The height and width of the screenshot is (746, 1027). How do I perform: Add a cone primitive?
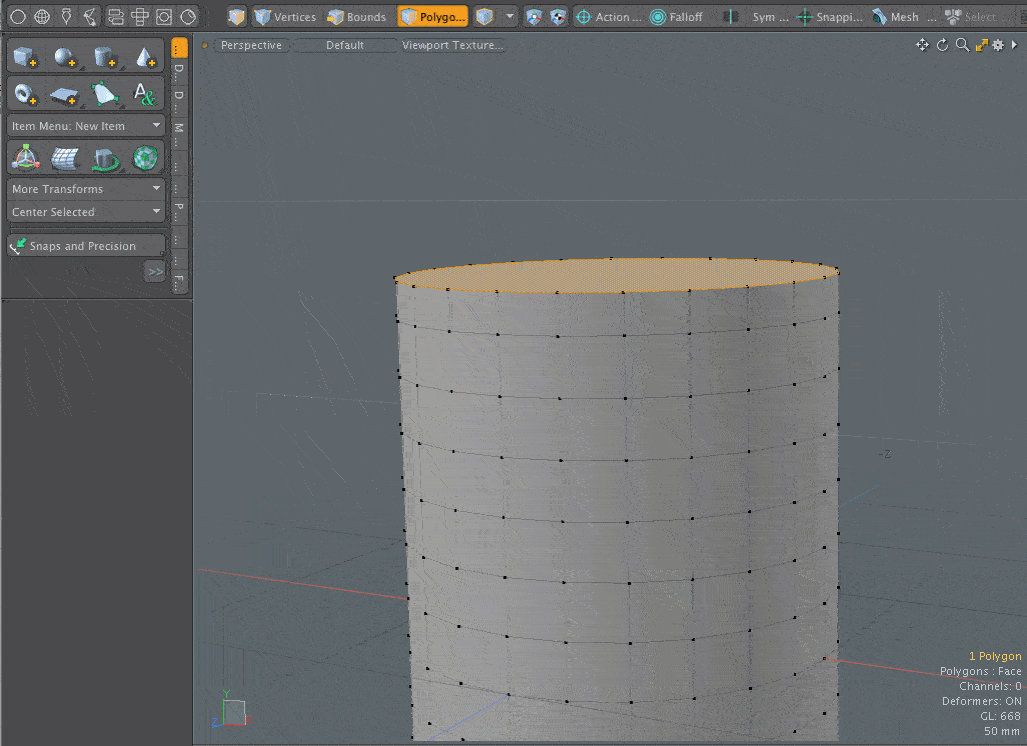point(145,58)
